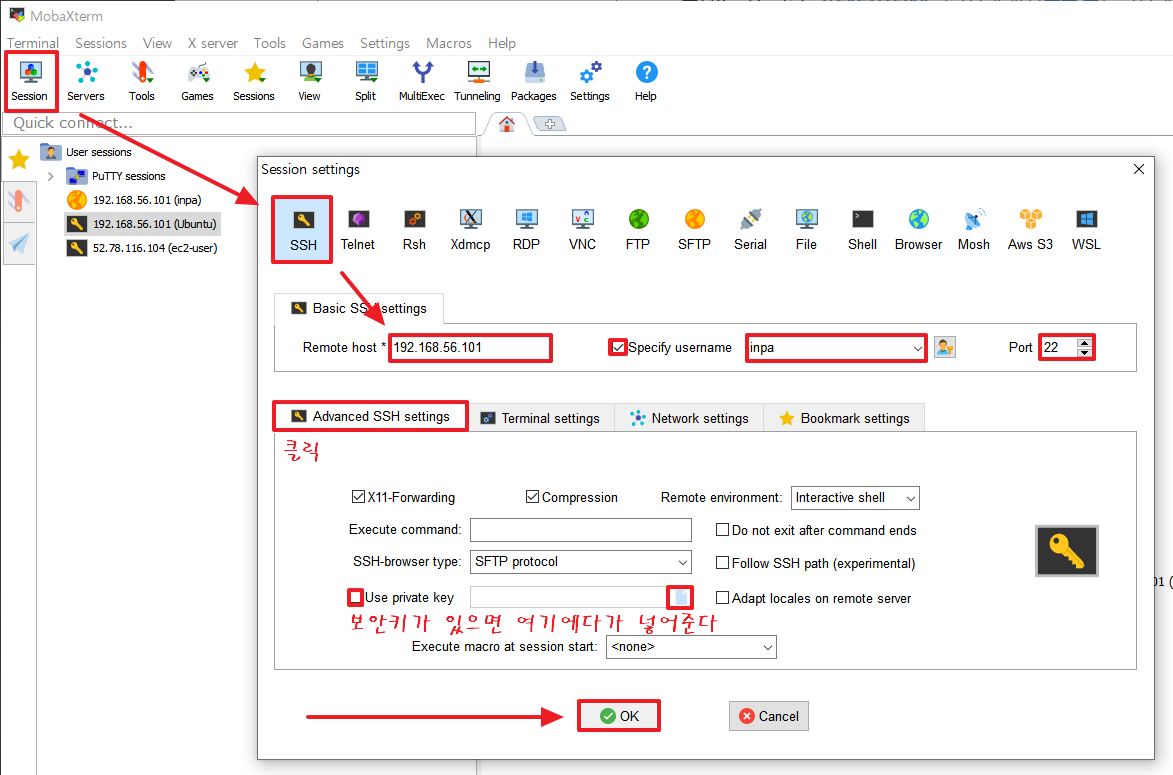Select the Shell session type
This screenshot has width=1173, height=775.
[x=863, y=230]
